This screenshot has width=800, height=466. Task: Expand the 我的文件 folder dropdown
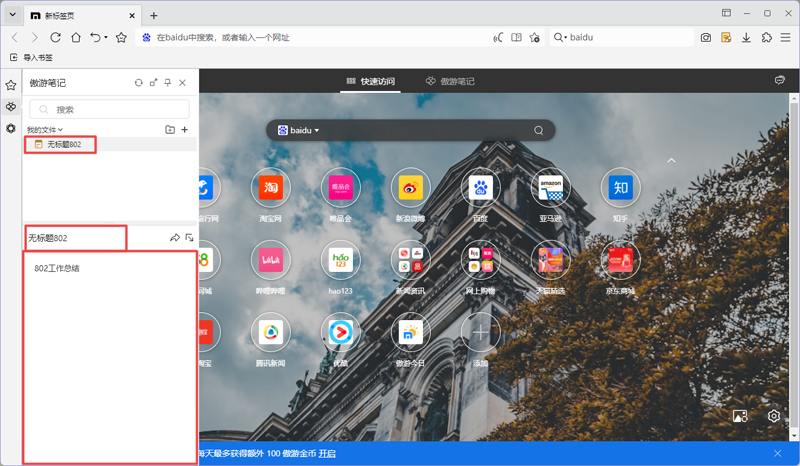[x=45, y=130]
